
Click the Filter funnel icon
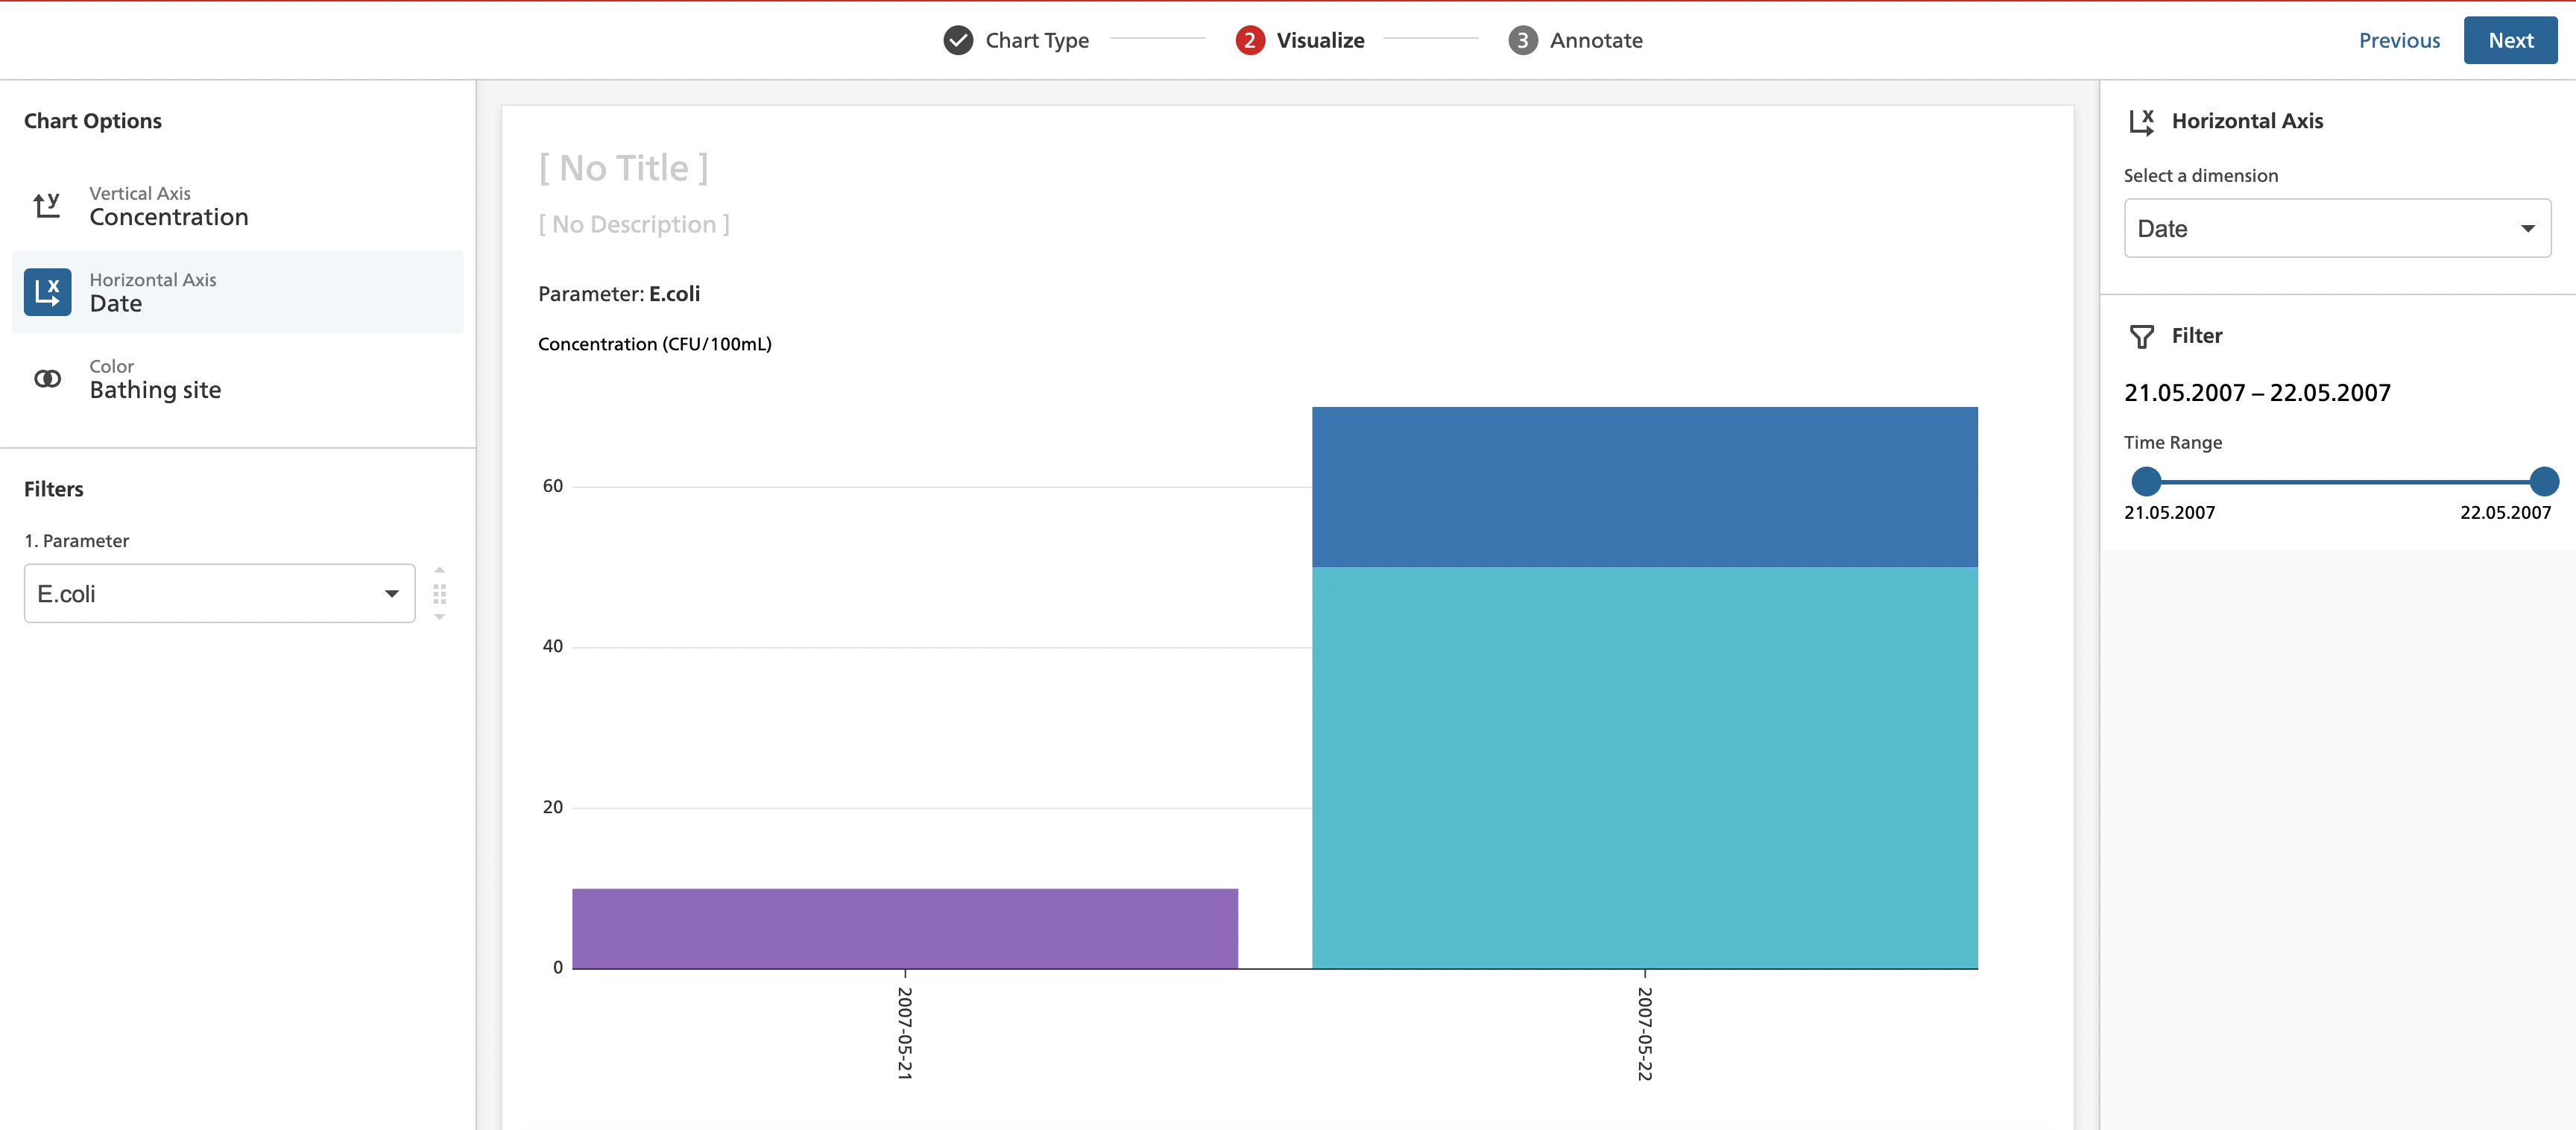2141,337
